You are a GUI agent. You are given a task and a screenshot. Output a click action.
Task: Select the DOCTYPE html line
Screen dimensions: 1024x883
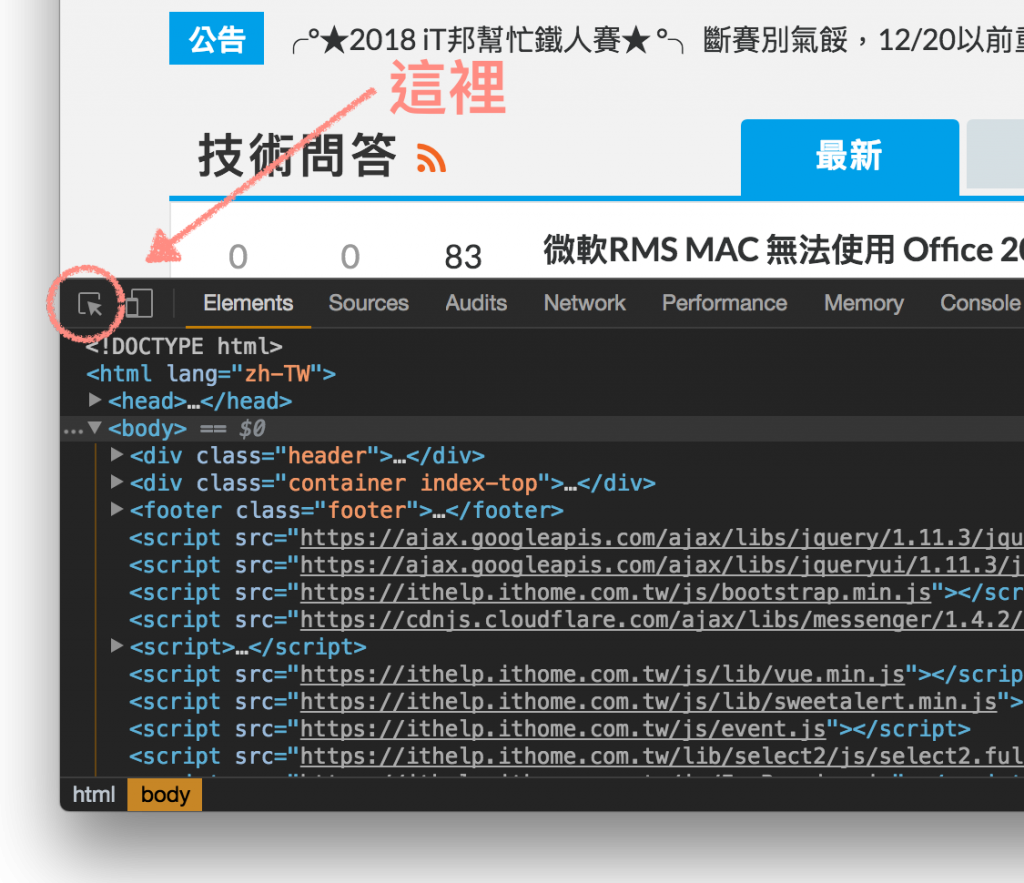click(184, 346)
